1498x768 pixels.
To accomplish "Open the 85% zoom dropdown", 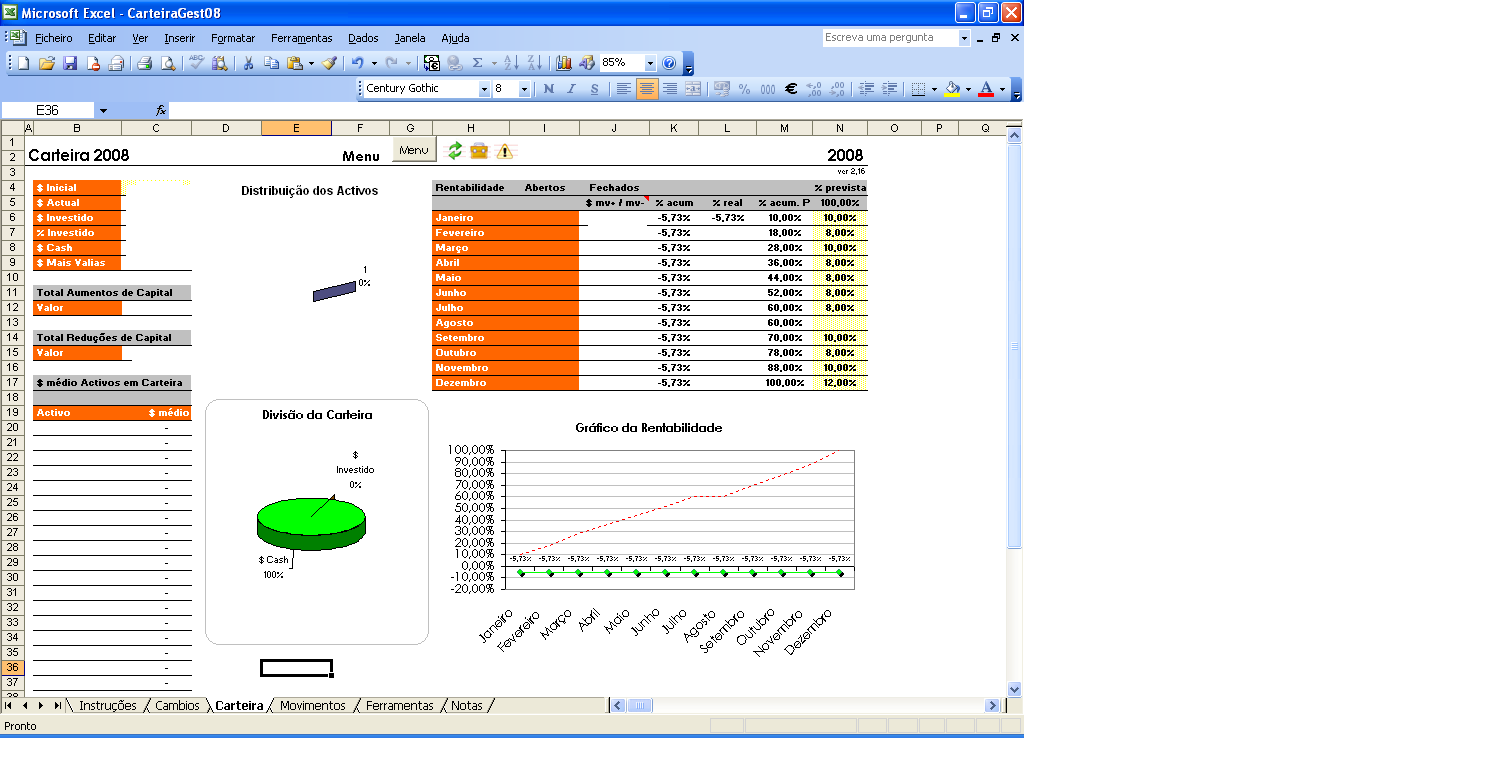I will (651, 63).
